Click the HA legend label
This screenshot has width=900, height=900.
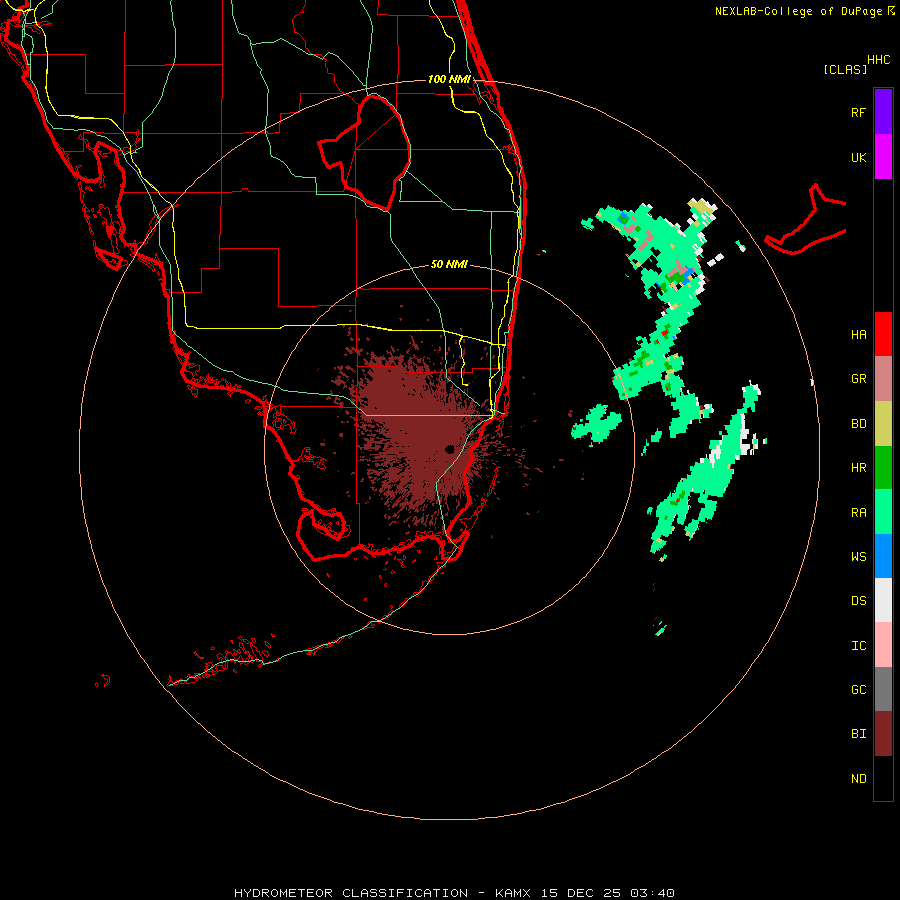pyautogui.click(x=858, y=334)
